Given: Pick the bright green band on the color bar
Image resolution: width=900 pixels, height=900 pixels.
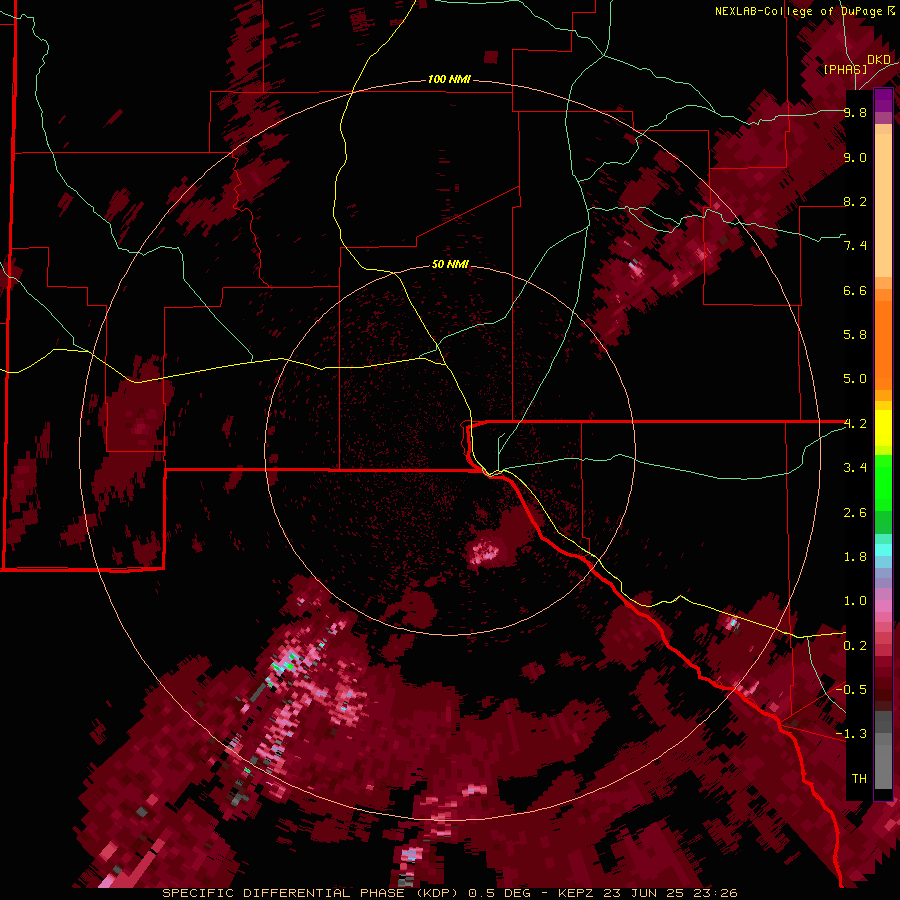Looking at the screenshot, I should pyautogui.click(x=883, y=484).
